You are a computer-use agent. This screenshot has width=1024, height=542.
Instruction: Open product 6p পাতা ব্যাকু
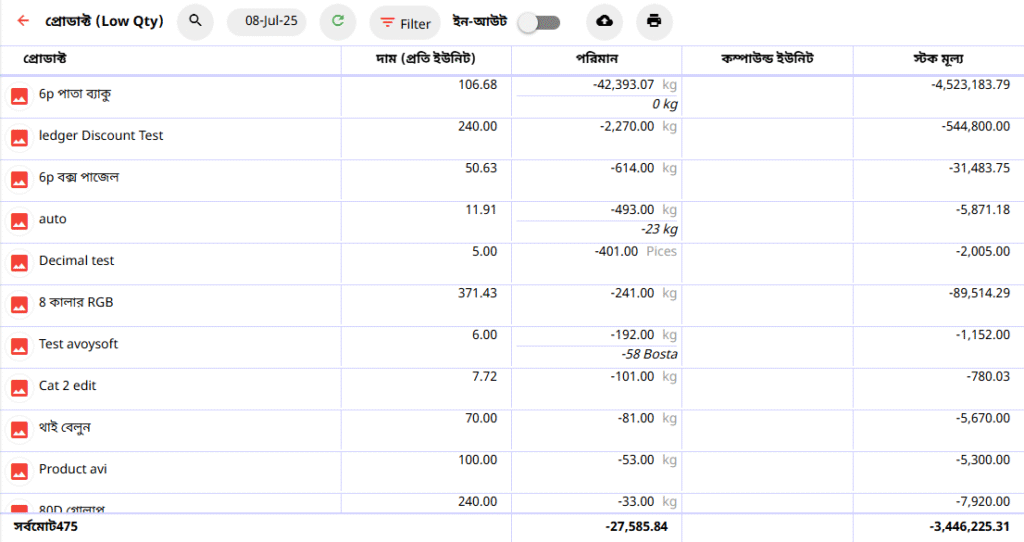pyautogui.click(x=74, y=94)
